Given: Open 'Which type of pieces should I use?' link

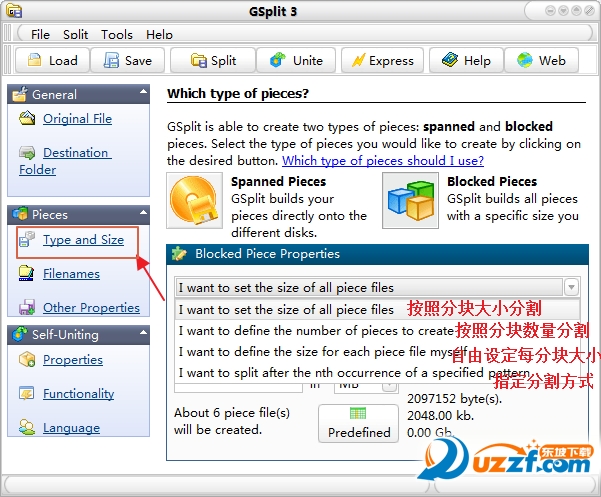Looking at the screenshot, I should coord(383,161).
